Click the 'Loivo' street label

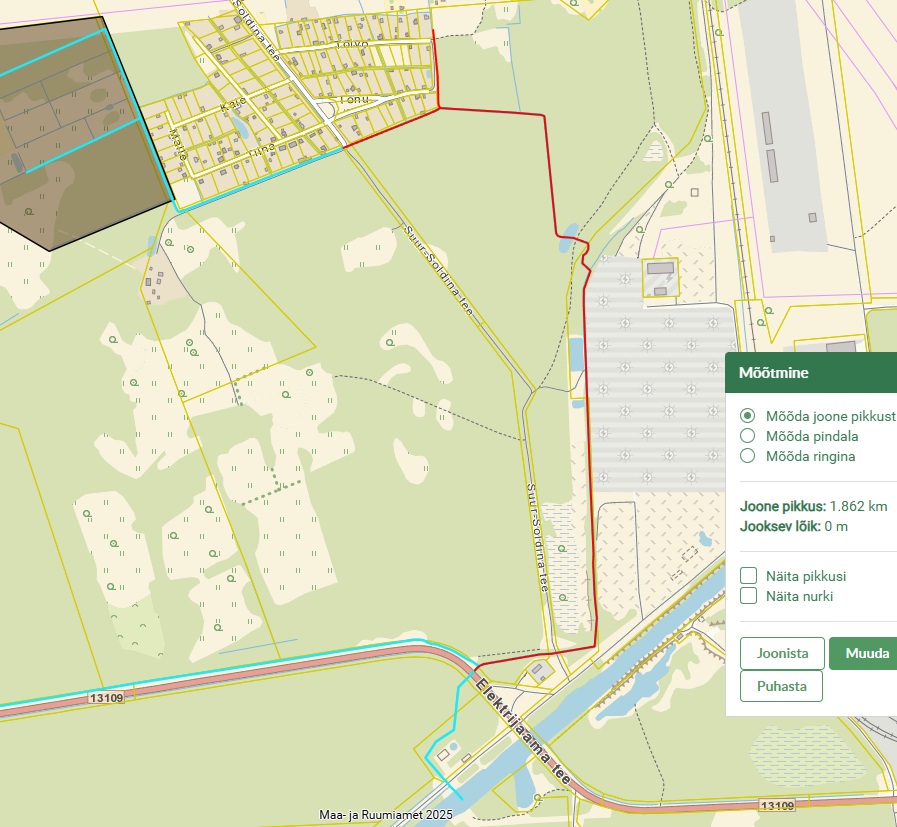tap(352, 44)
